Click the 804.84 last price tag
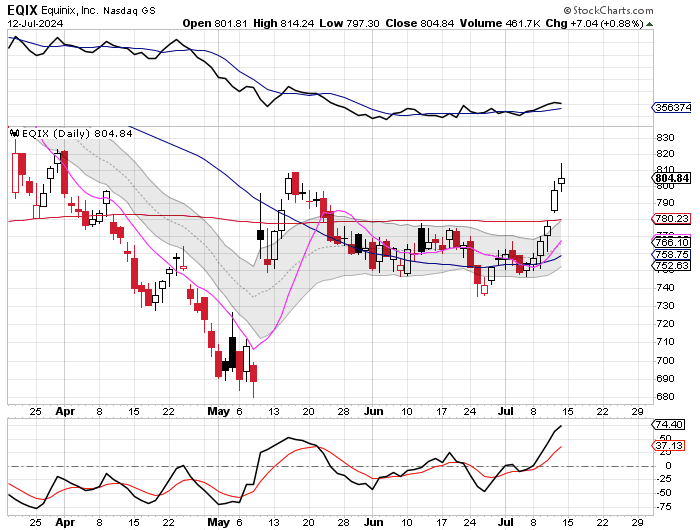 coord(670,178)
